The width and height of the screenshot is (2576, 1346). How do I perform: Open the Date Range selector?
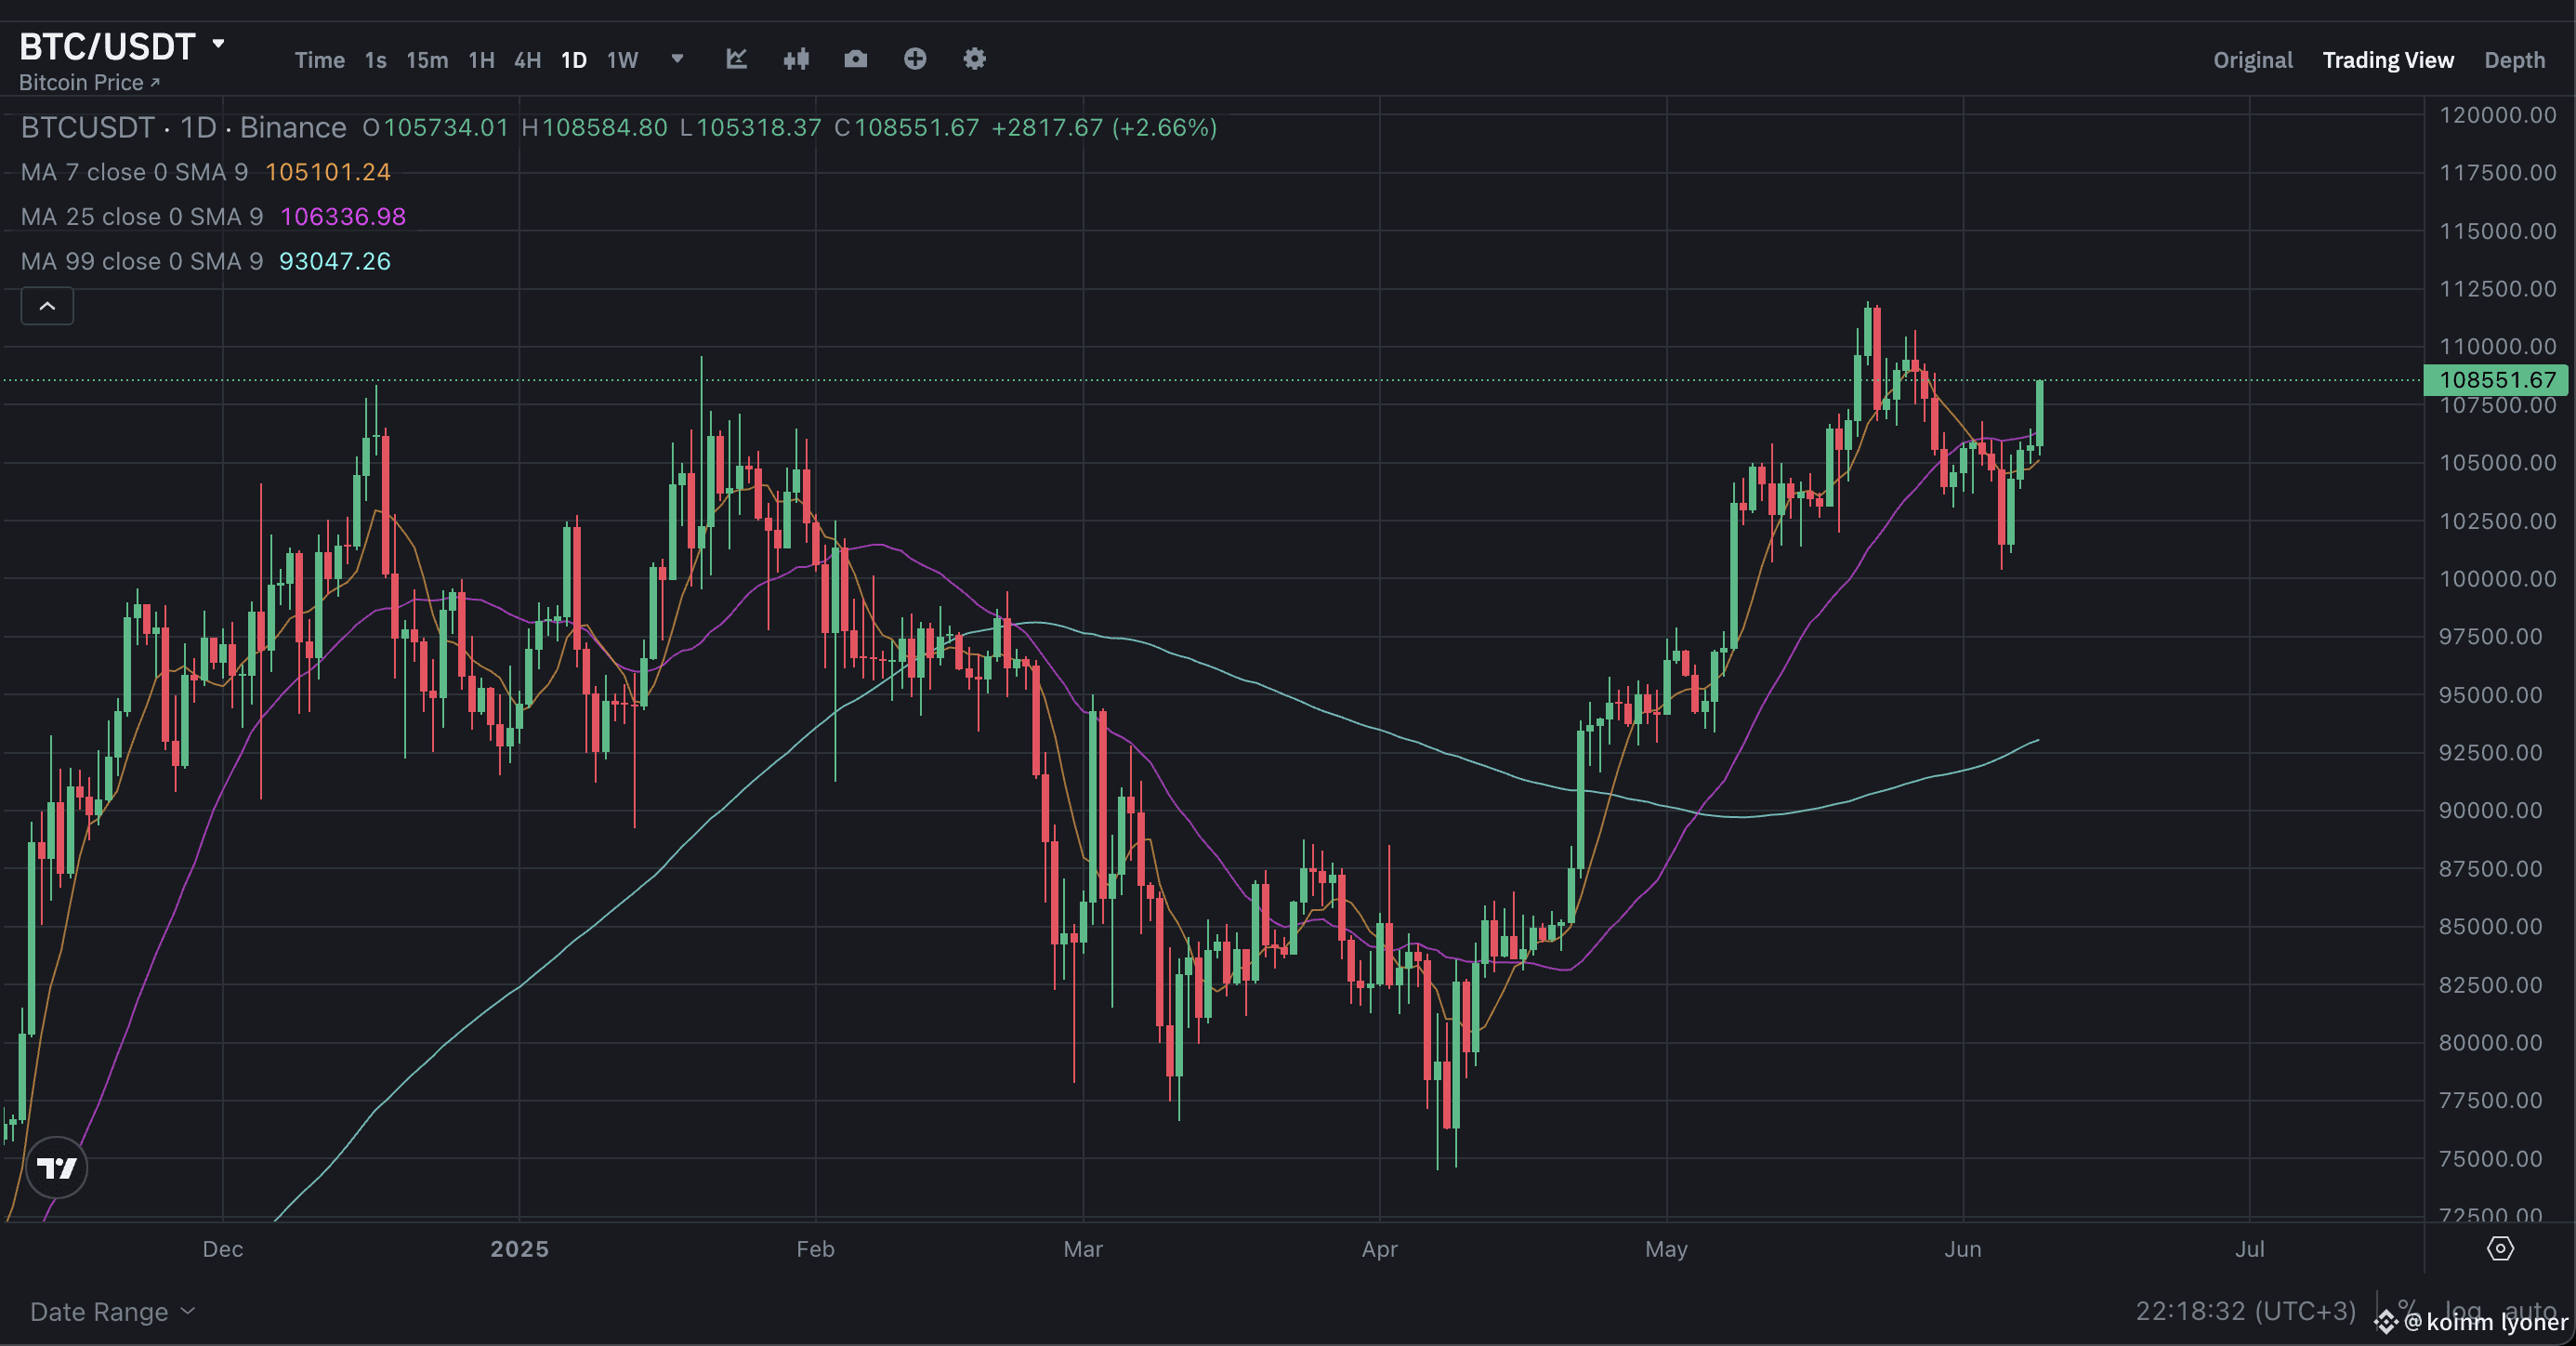(110, 1311)
